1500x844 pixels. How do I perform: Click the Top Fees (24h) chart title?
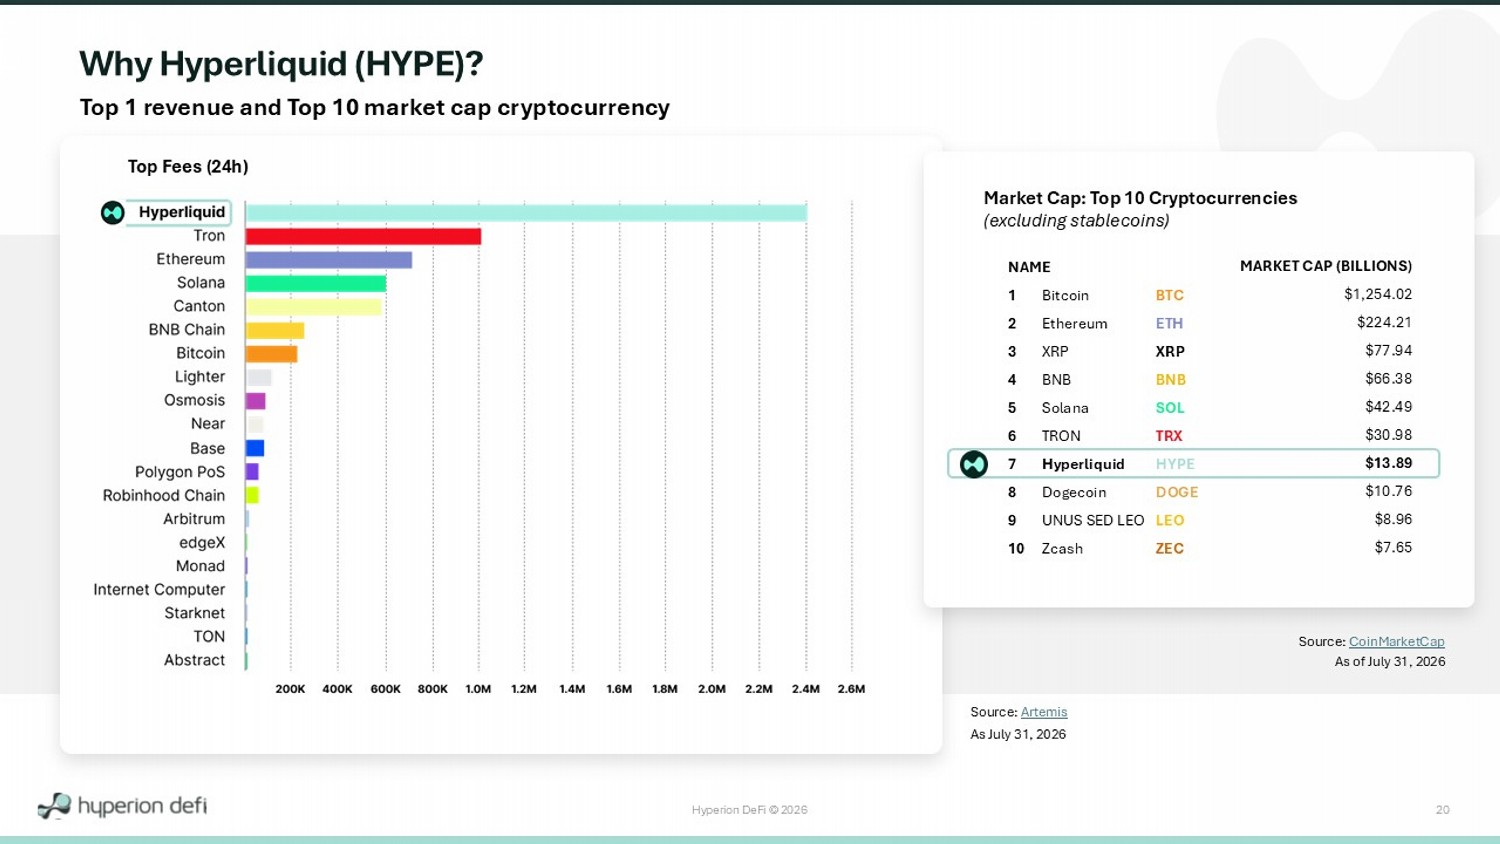click(x=188, y=167)
